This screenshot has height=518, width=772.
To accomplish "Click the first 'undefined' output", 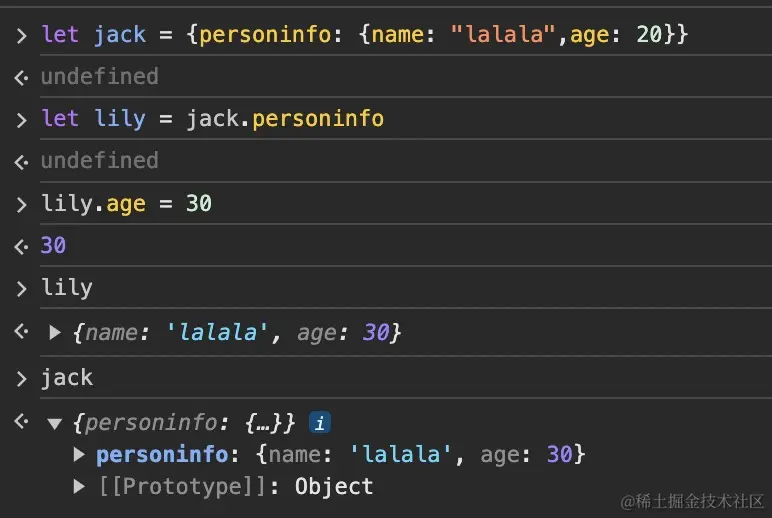I will (99, 77).
